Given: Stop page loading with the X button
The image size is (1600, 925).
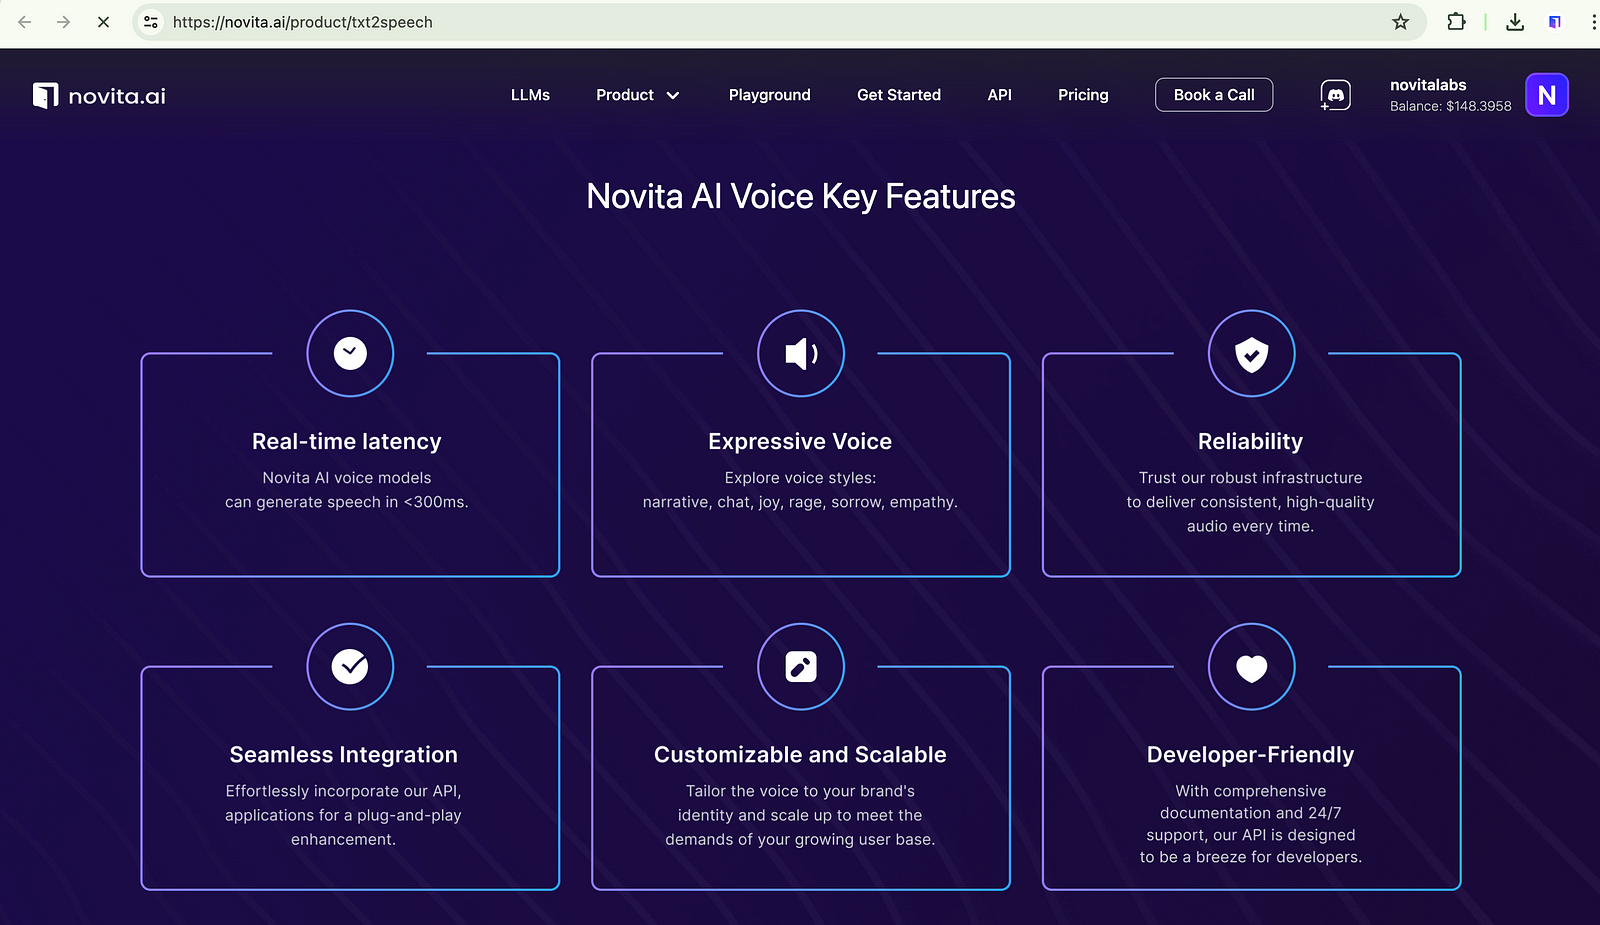Looking at the screenshot, I should 103,22.
